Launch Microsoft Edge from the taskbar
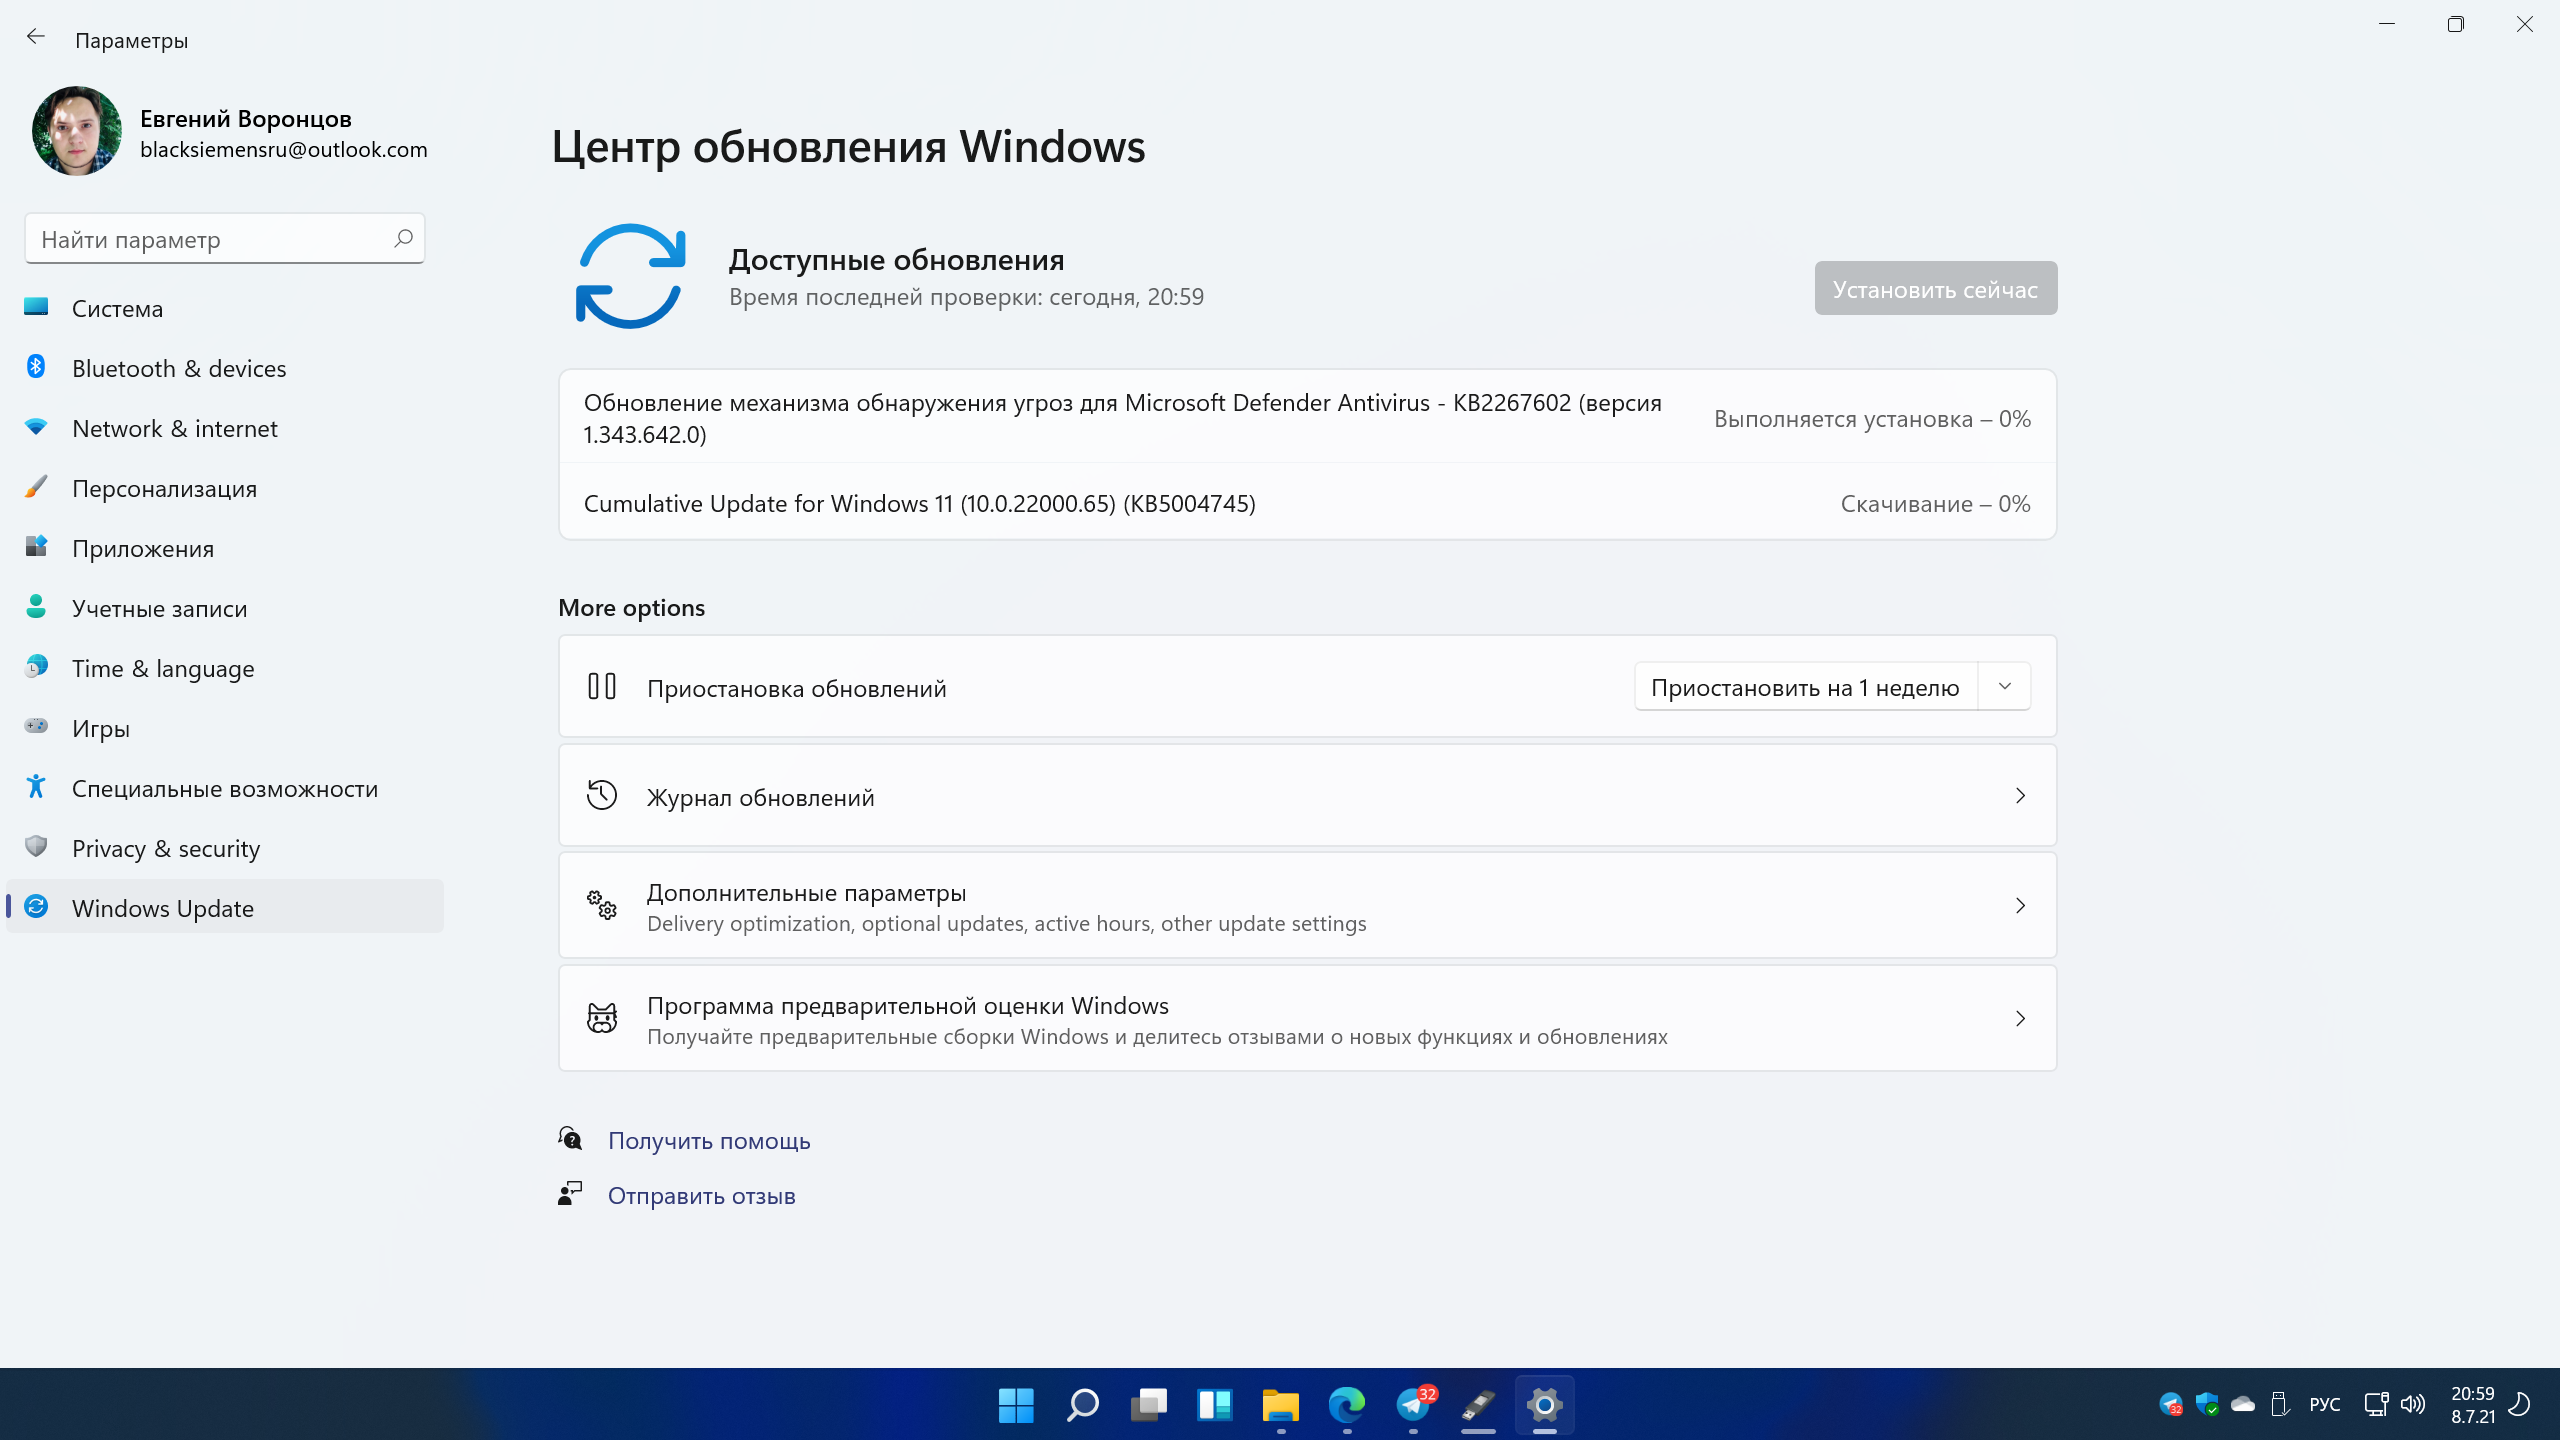The width and height of the screenshot is (2560, 1440). pyautogui.click(x=1346, y=1405)
